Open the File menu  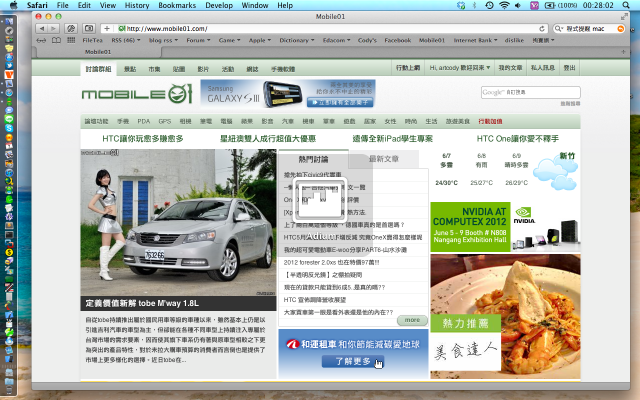(x=62, y=5)
